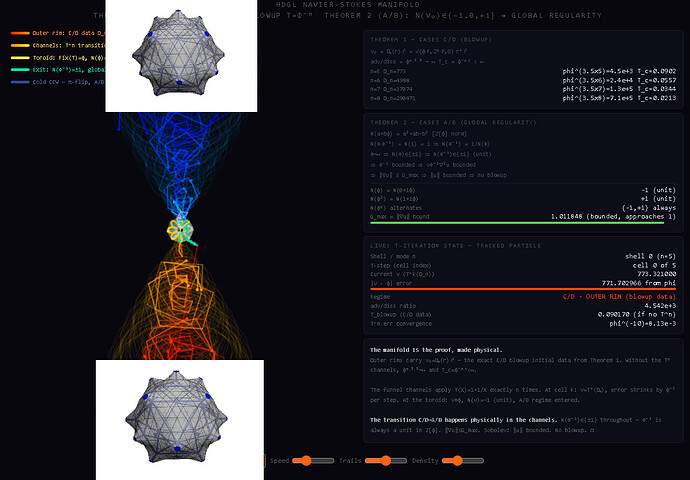This screenshot has height=480, width=690.
Task: Select the 'Outer rim: C/D data' legend label
Action: (69, 33)
